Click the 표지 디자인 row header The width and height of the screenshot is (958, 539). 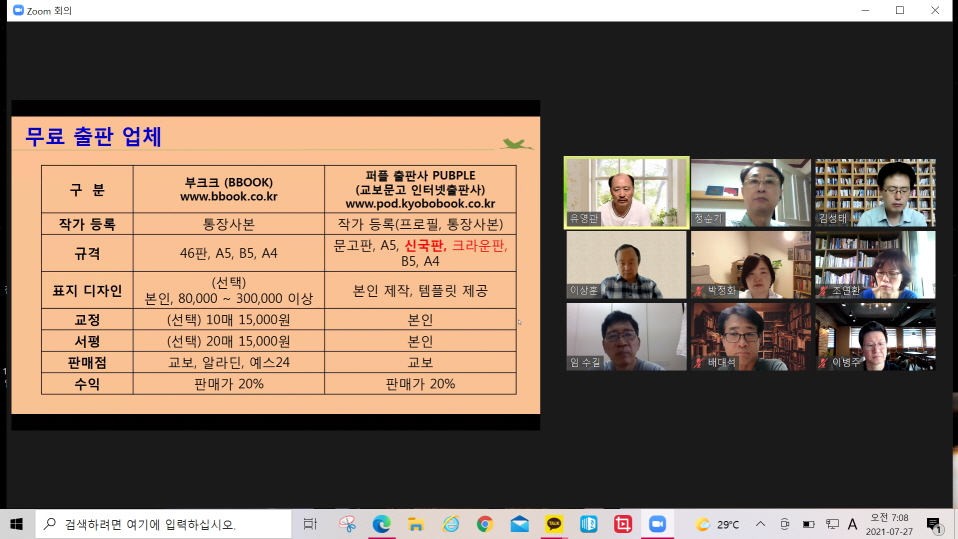tap(87, 290)
